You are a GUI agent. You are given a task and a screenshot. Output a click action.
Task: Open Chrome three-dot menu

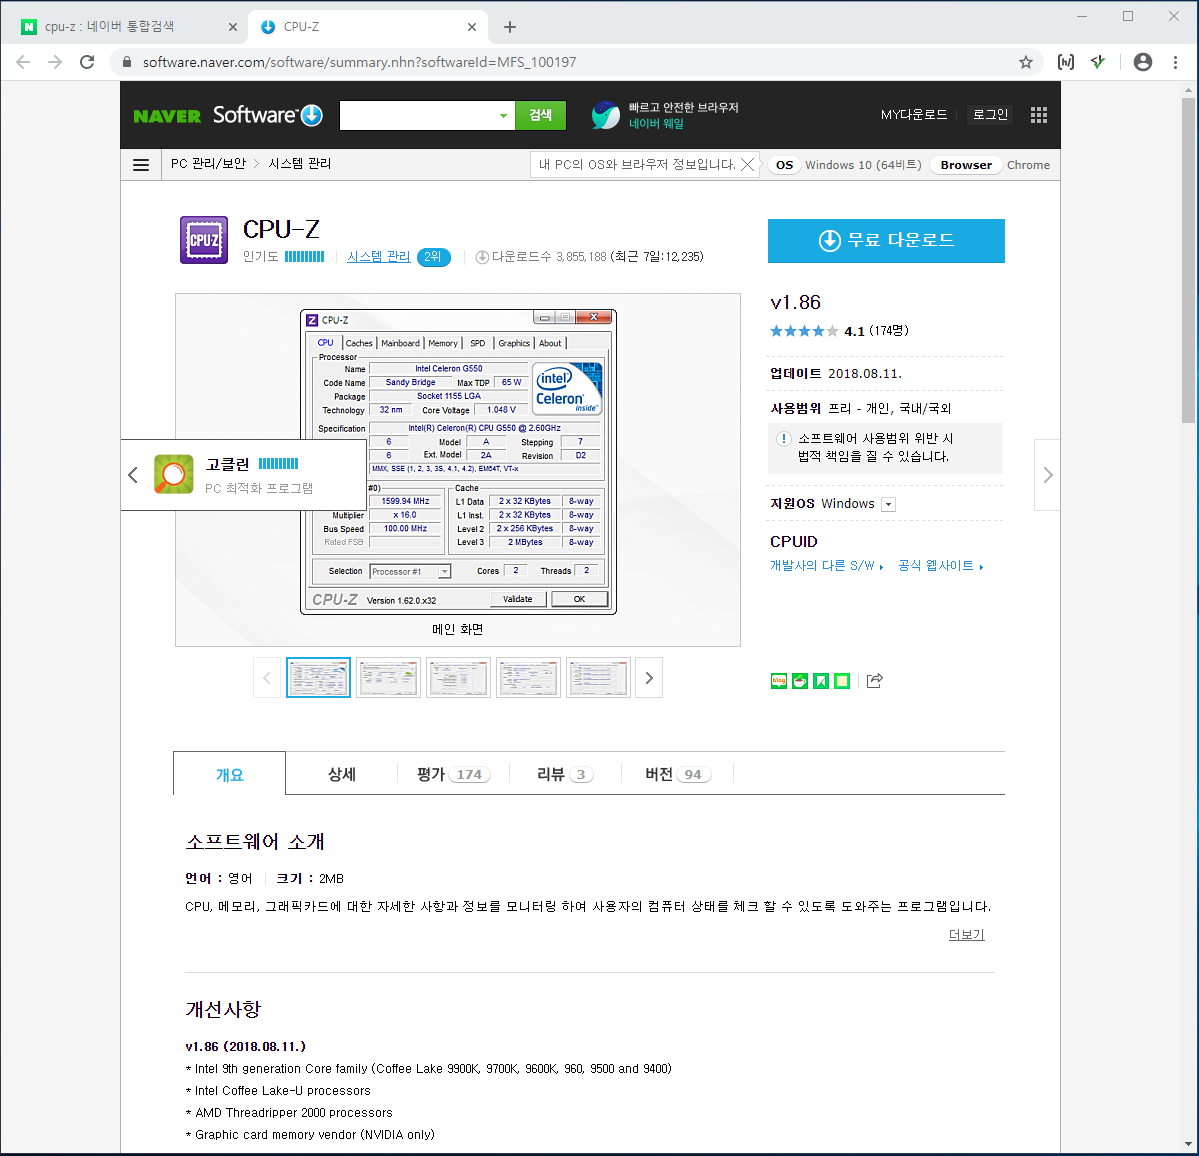pos(1175,62)
